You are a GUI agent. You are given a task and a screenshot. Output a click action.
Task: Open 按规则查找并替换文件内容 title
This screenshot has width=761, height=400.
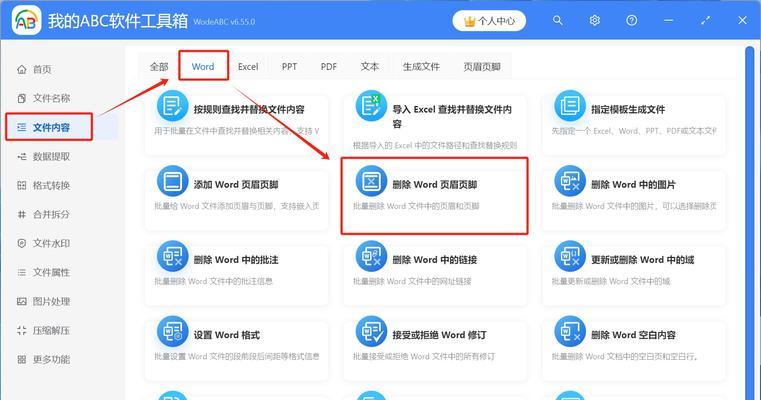click(249, 110)
